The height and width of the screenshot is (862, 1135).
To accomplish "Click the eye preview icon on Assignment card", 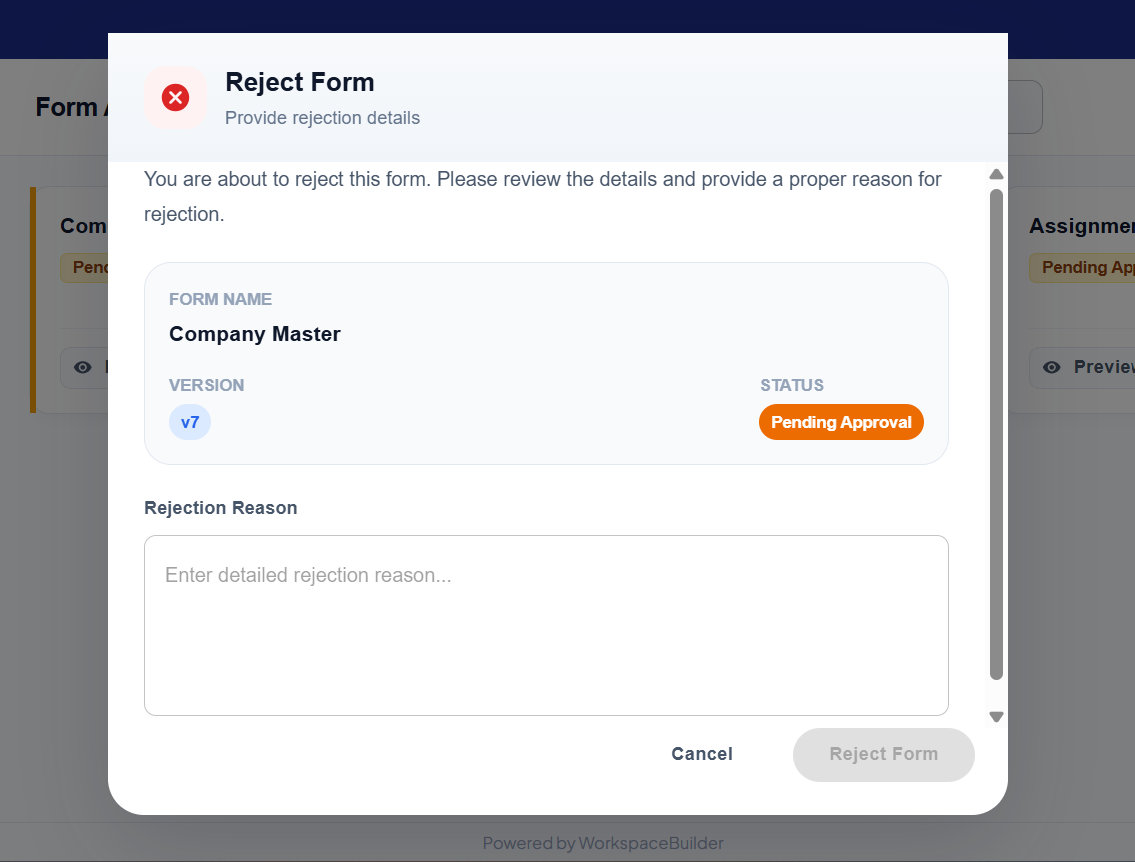I will (x=1052, y=368).
